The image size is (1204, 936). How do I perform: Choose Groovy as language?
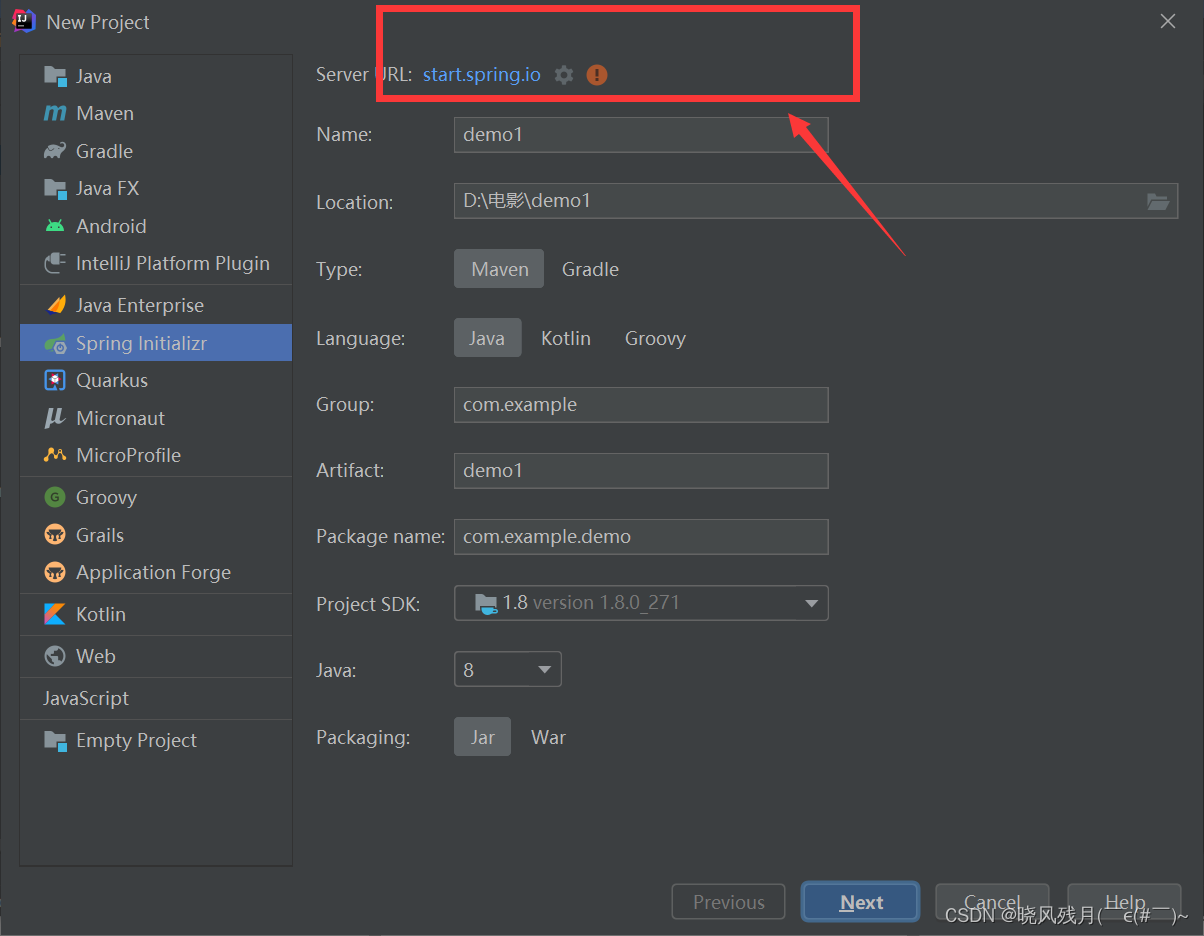[655, 338]
